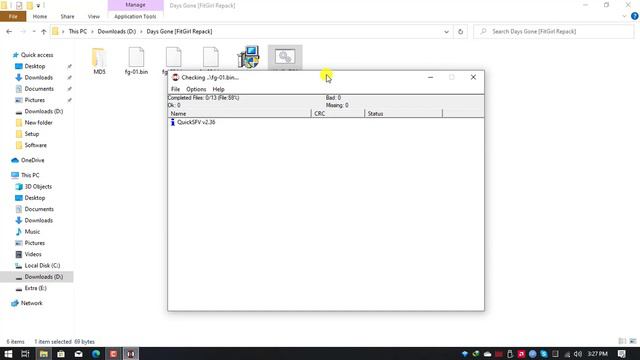Switch to QuickSFV taskbar button
640x360 pixels.
[131, 353]
